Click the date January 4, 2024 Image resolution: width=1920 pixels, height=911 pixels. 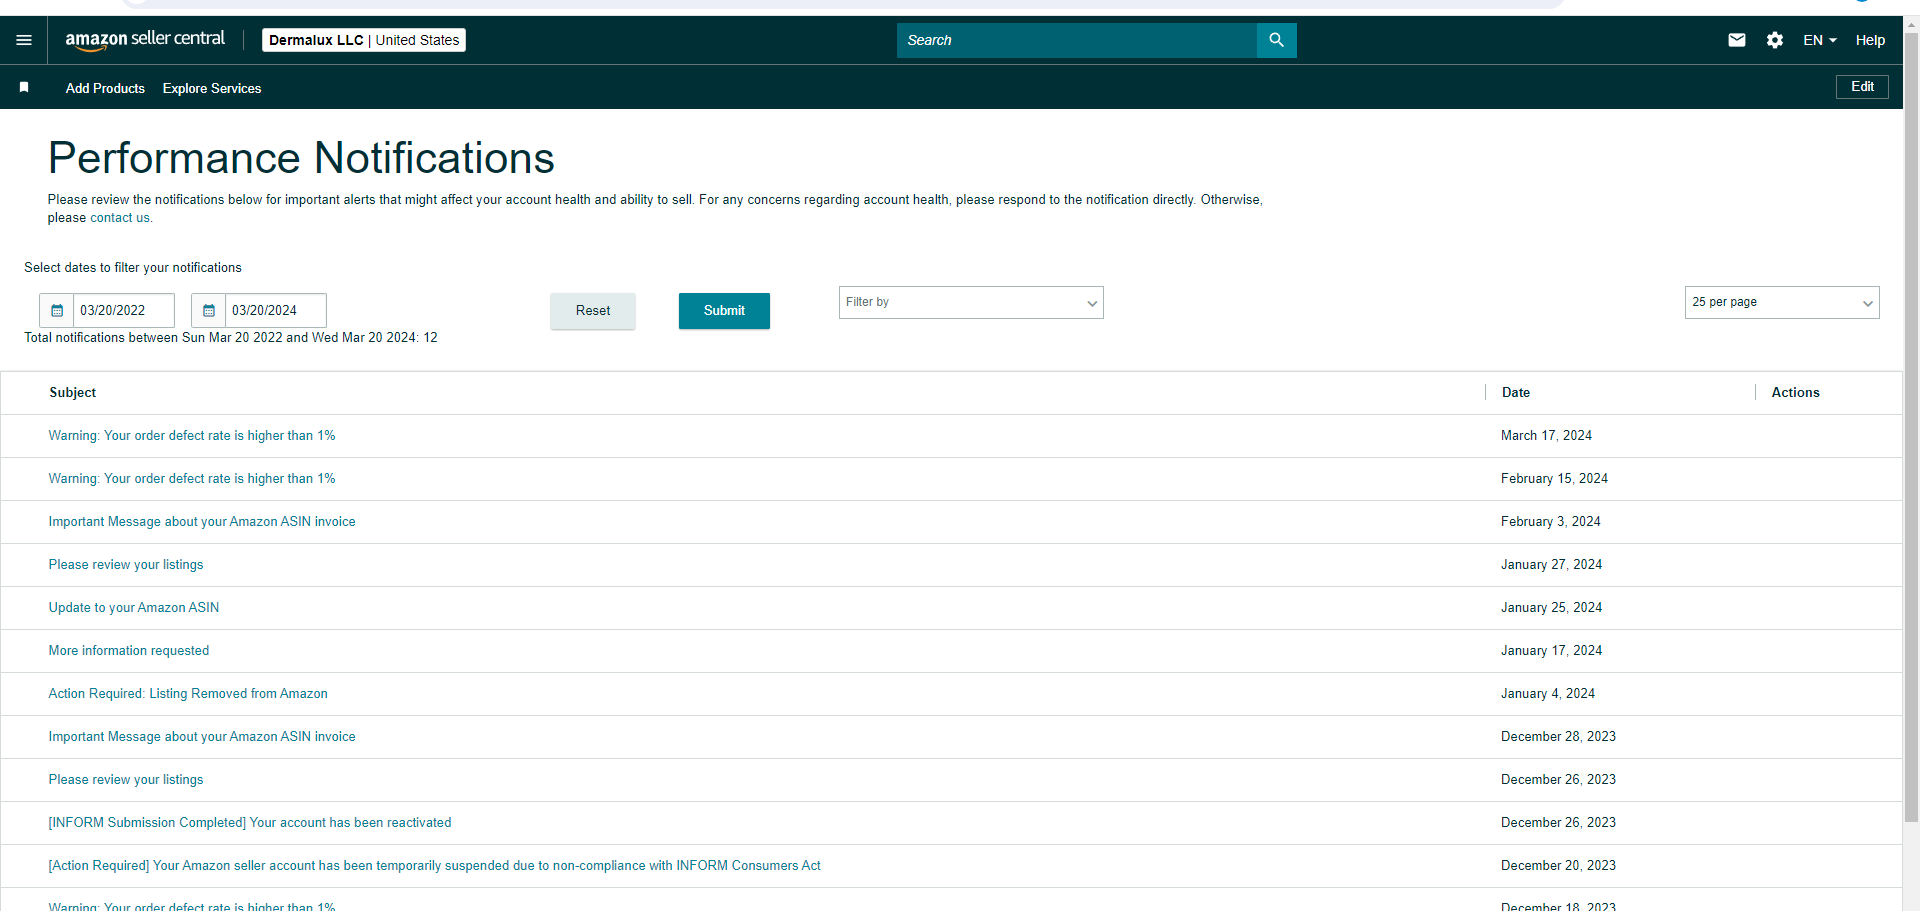1548,694
